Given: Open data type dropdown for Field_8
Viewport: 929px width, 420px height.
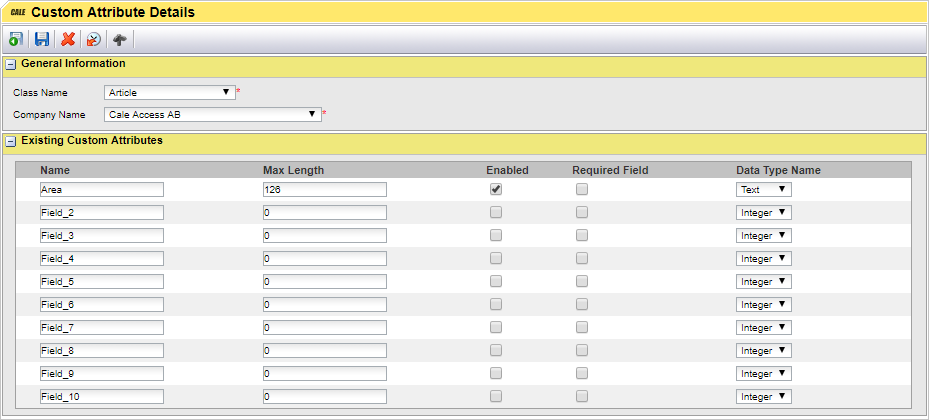Looking at the screenshot, I should point(764,351).
